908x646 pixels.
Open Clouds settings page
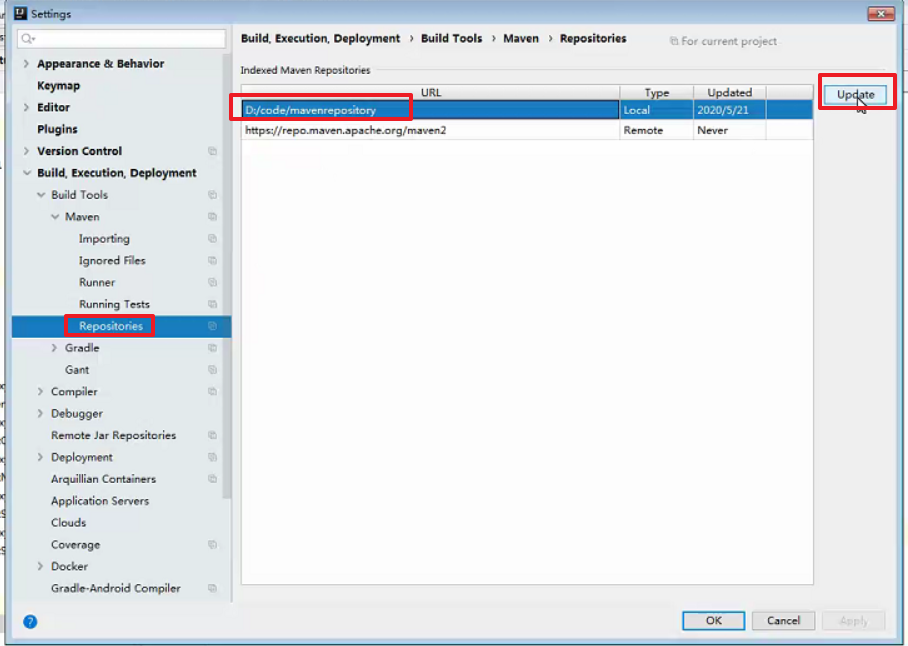pyautogui.click(x=68, y=523)
